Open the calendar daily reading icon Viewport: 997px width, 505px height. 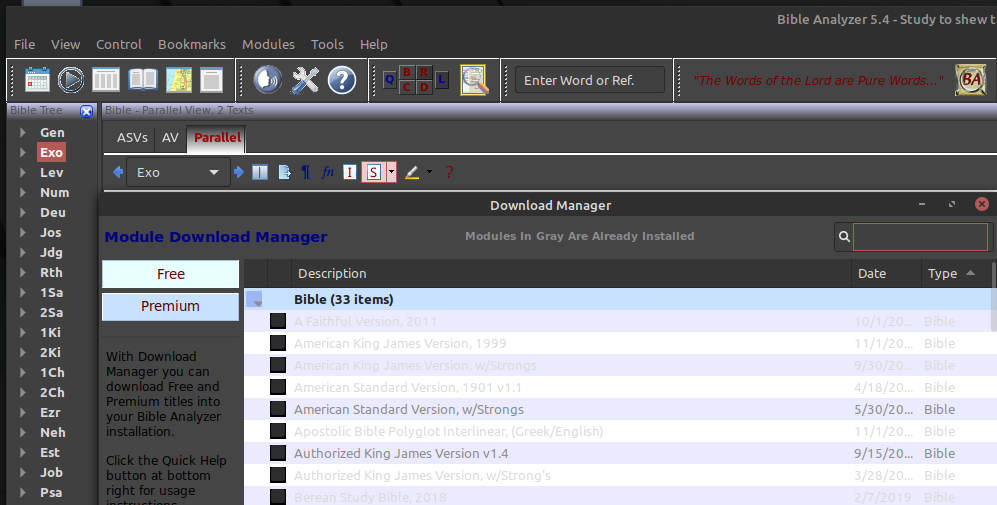[37, 80]
